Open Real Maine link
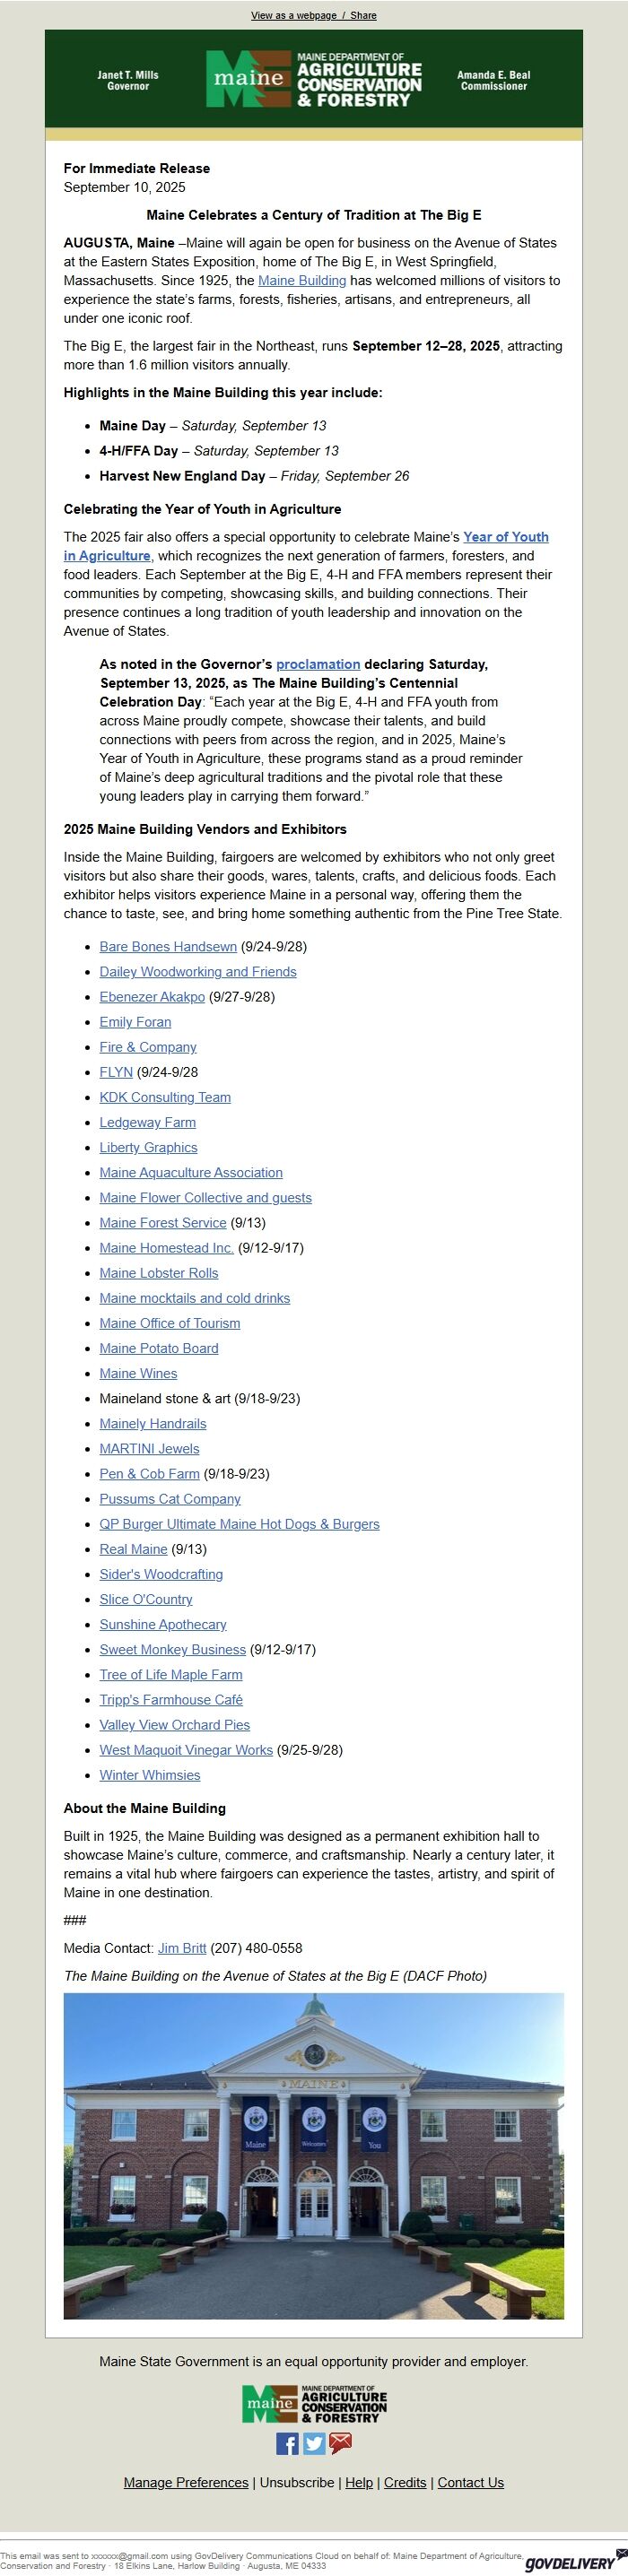628x2576 pixels. (133, 1548)
